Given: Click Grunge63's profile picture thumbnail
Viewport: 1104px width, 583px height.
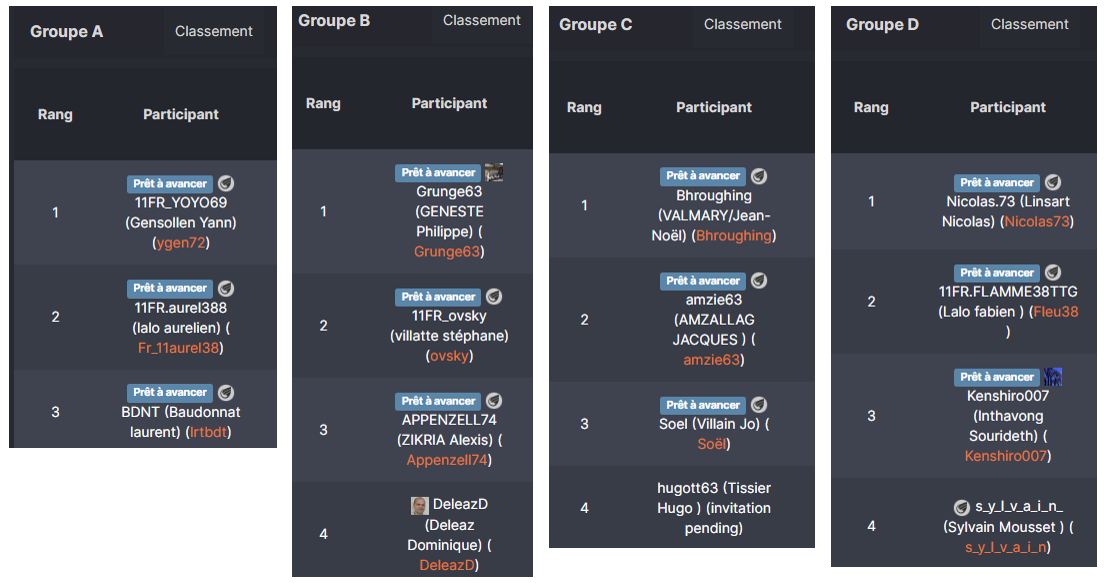Looking at the screenshot, I should click(x=494, y=172).
